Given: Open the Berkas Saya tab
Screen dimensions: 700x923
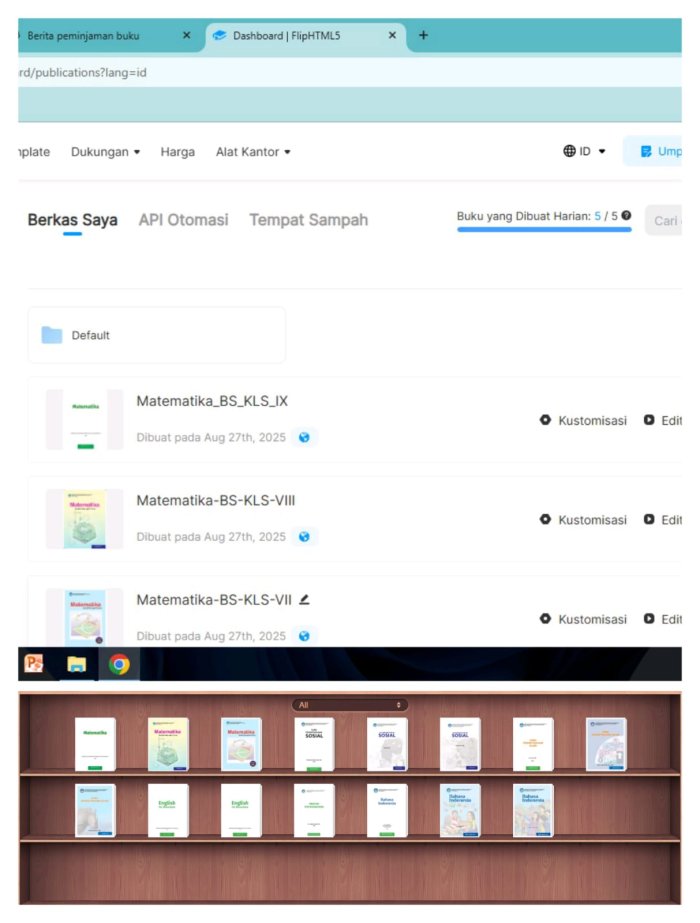Looking at the screenshot, I should click(72, 220).
